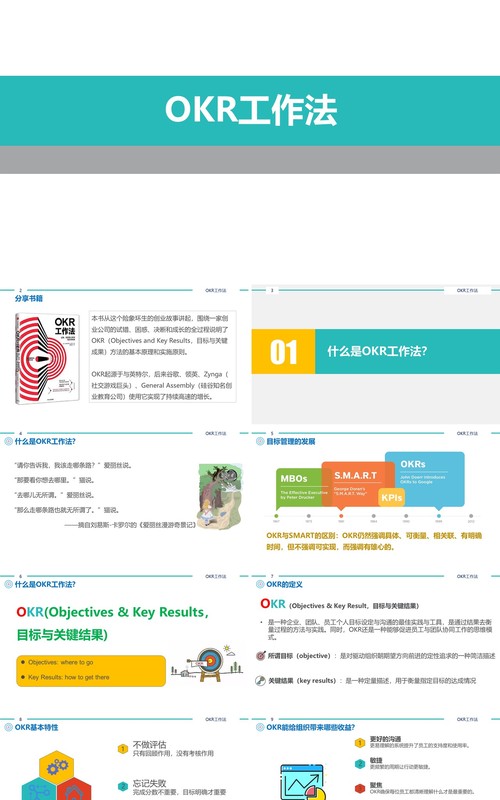Click the 目标管理的发展 heading

coord(291,441)
